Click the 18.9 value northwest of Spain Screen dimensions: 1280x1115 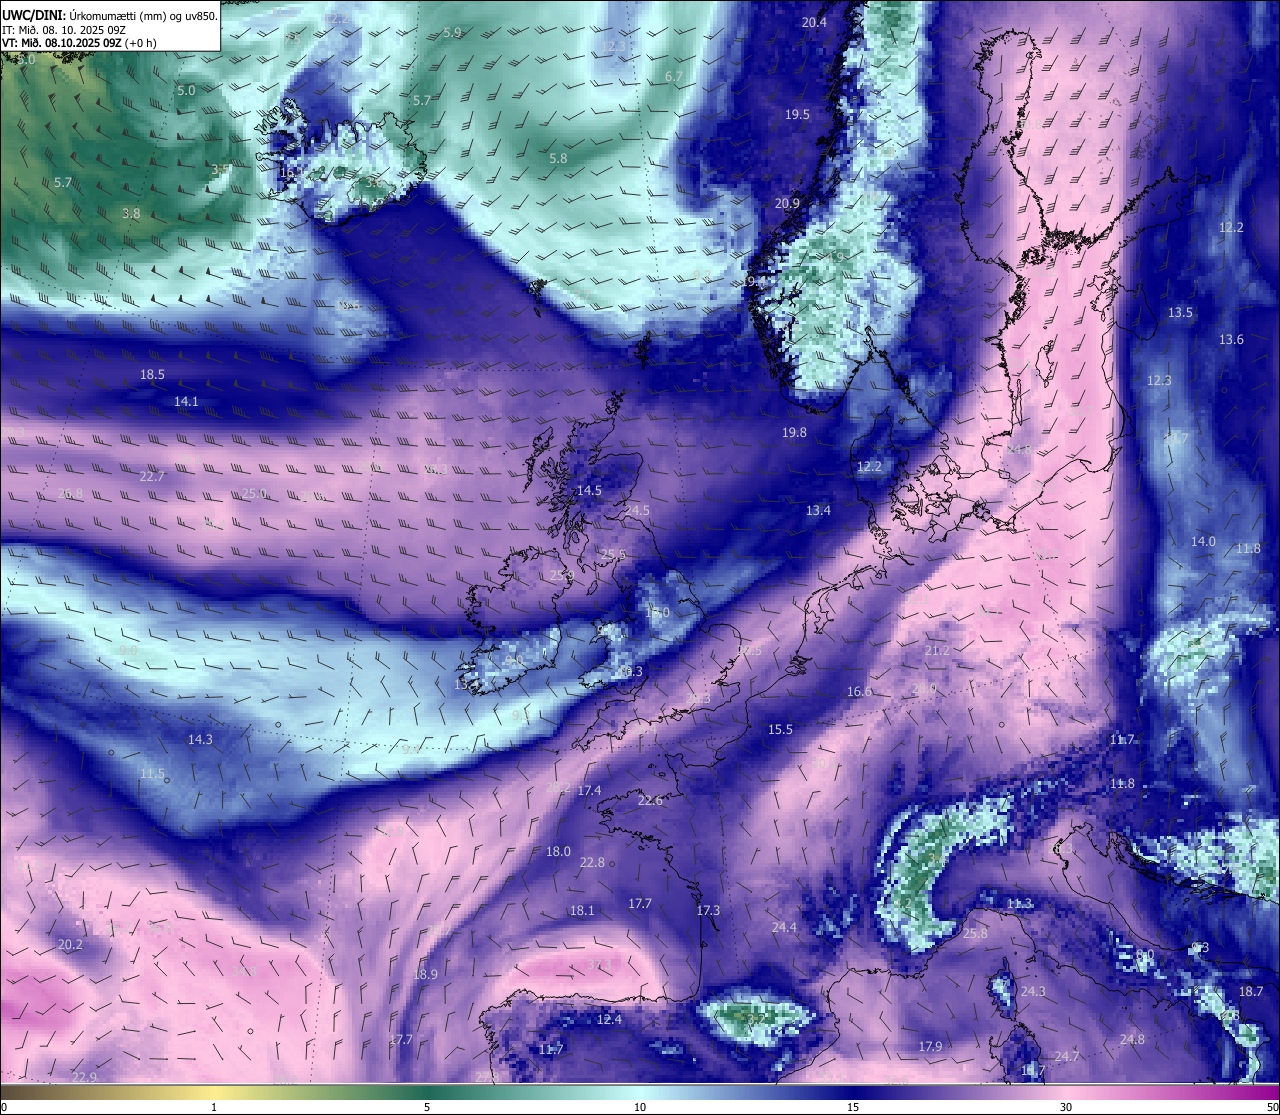click(x=425, y=974)
